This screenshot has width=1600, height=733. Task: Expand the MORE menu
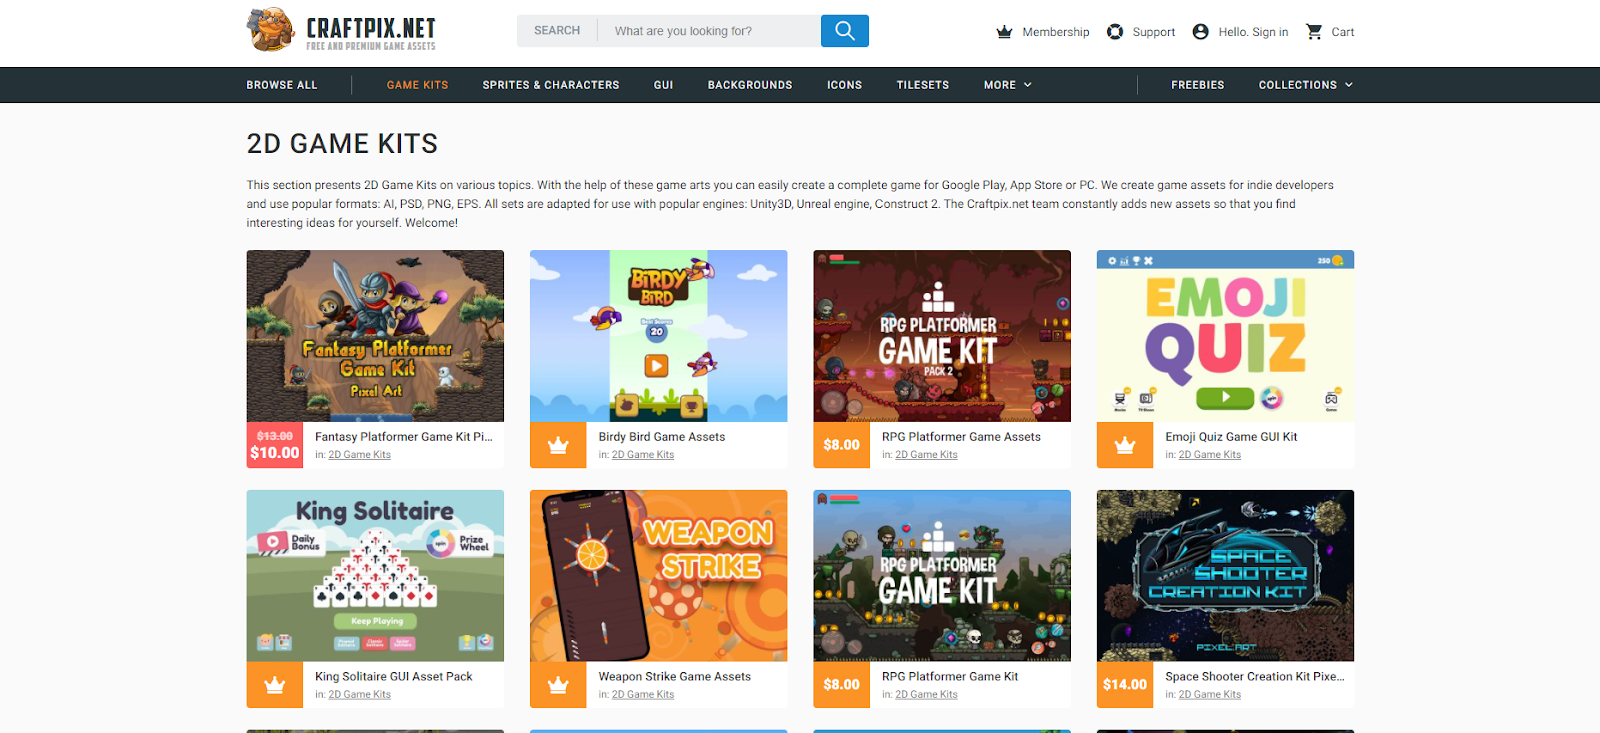click(x=1007, y=85)
